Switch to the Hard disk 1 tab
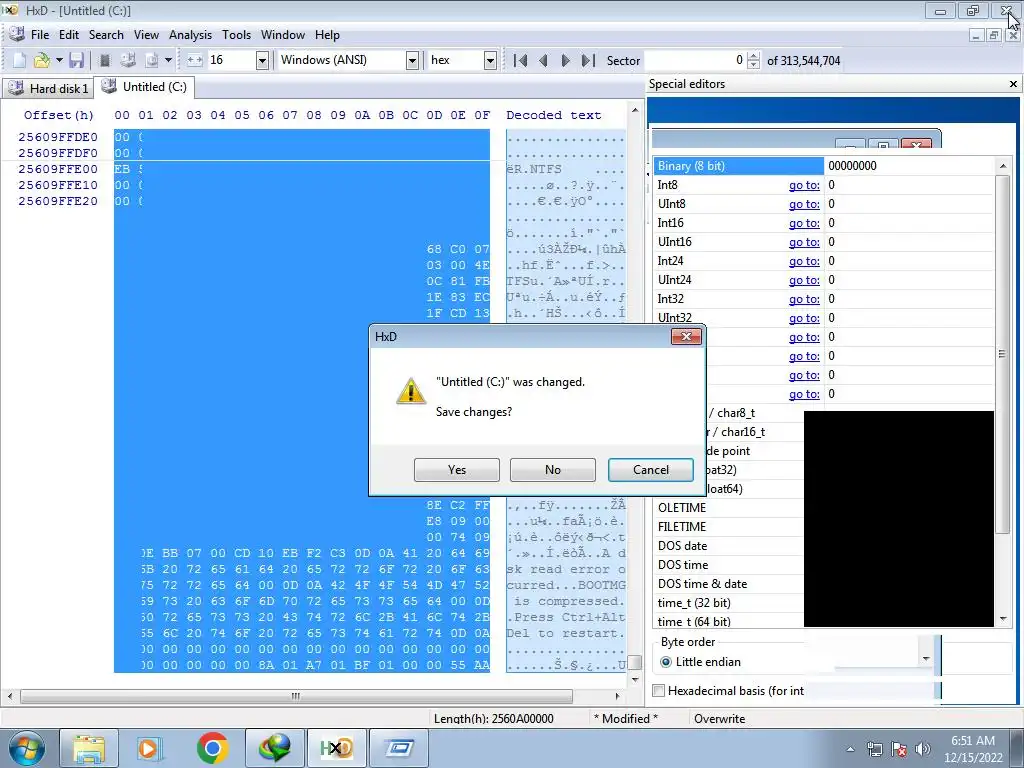1024x768 pixels. pos(48,88)
